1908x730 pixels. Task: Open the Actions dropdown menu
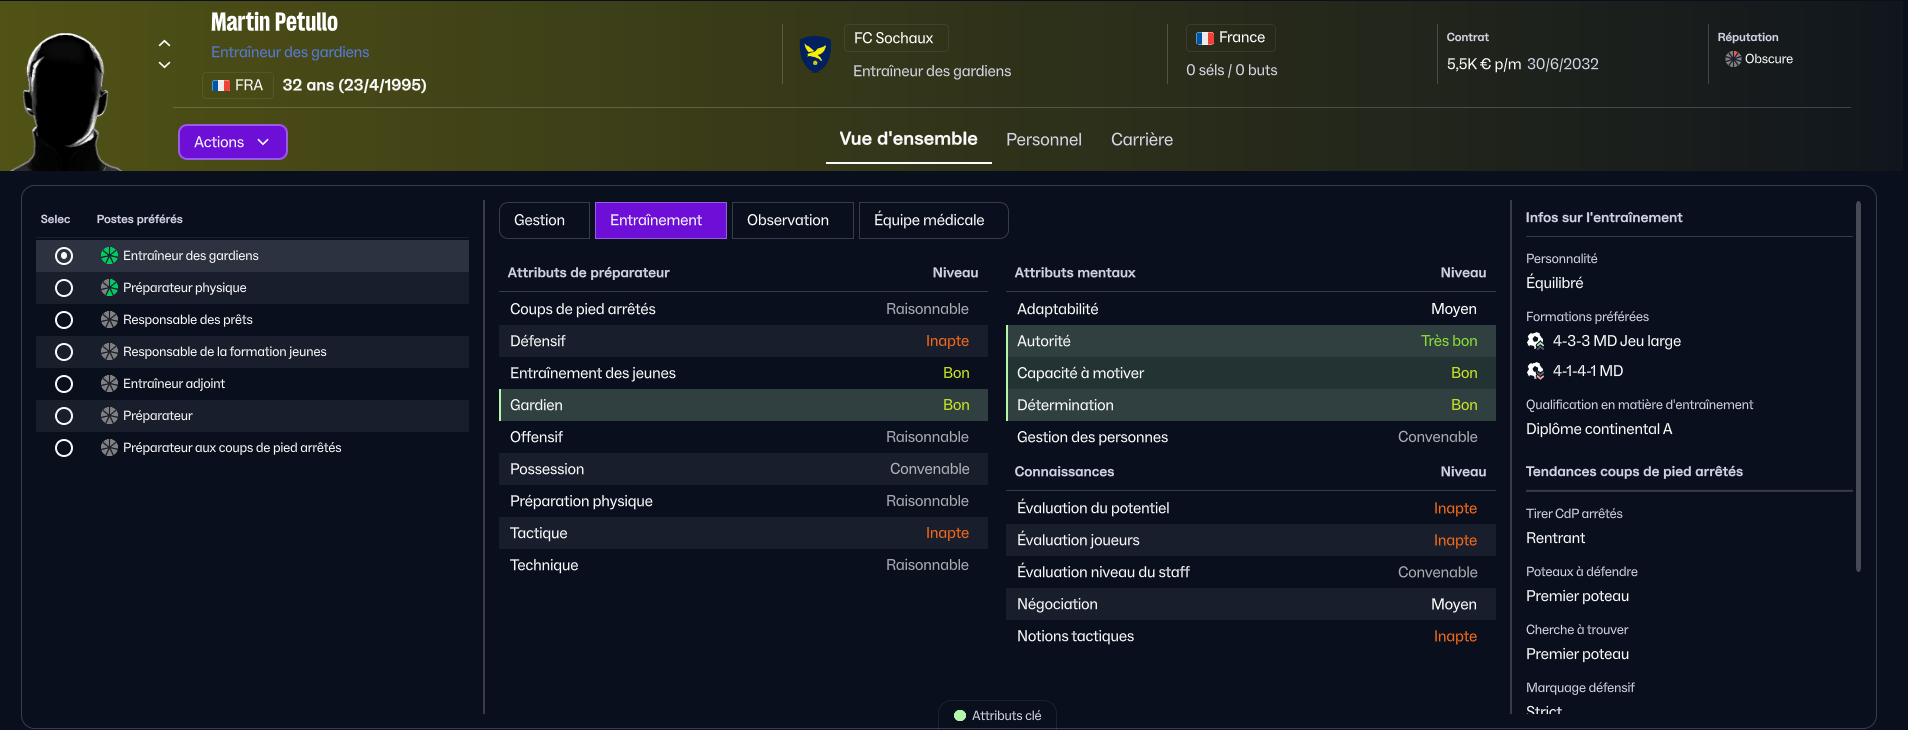coord(232,142)
